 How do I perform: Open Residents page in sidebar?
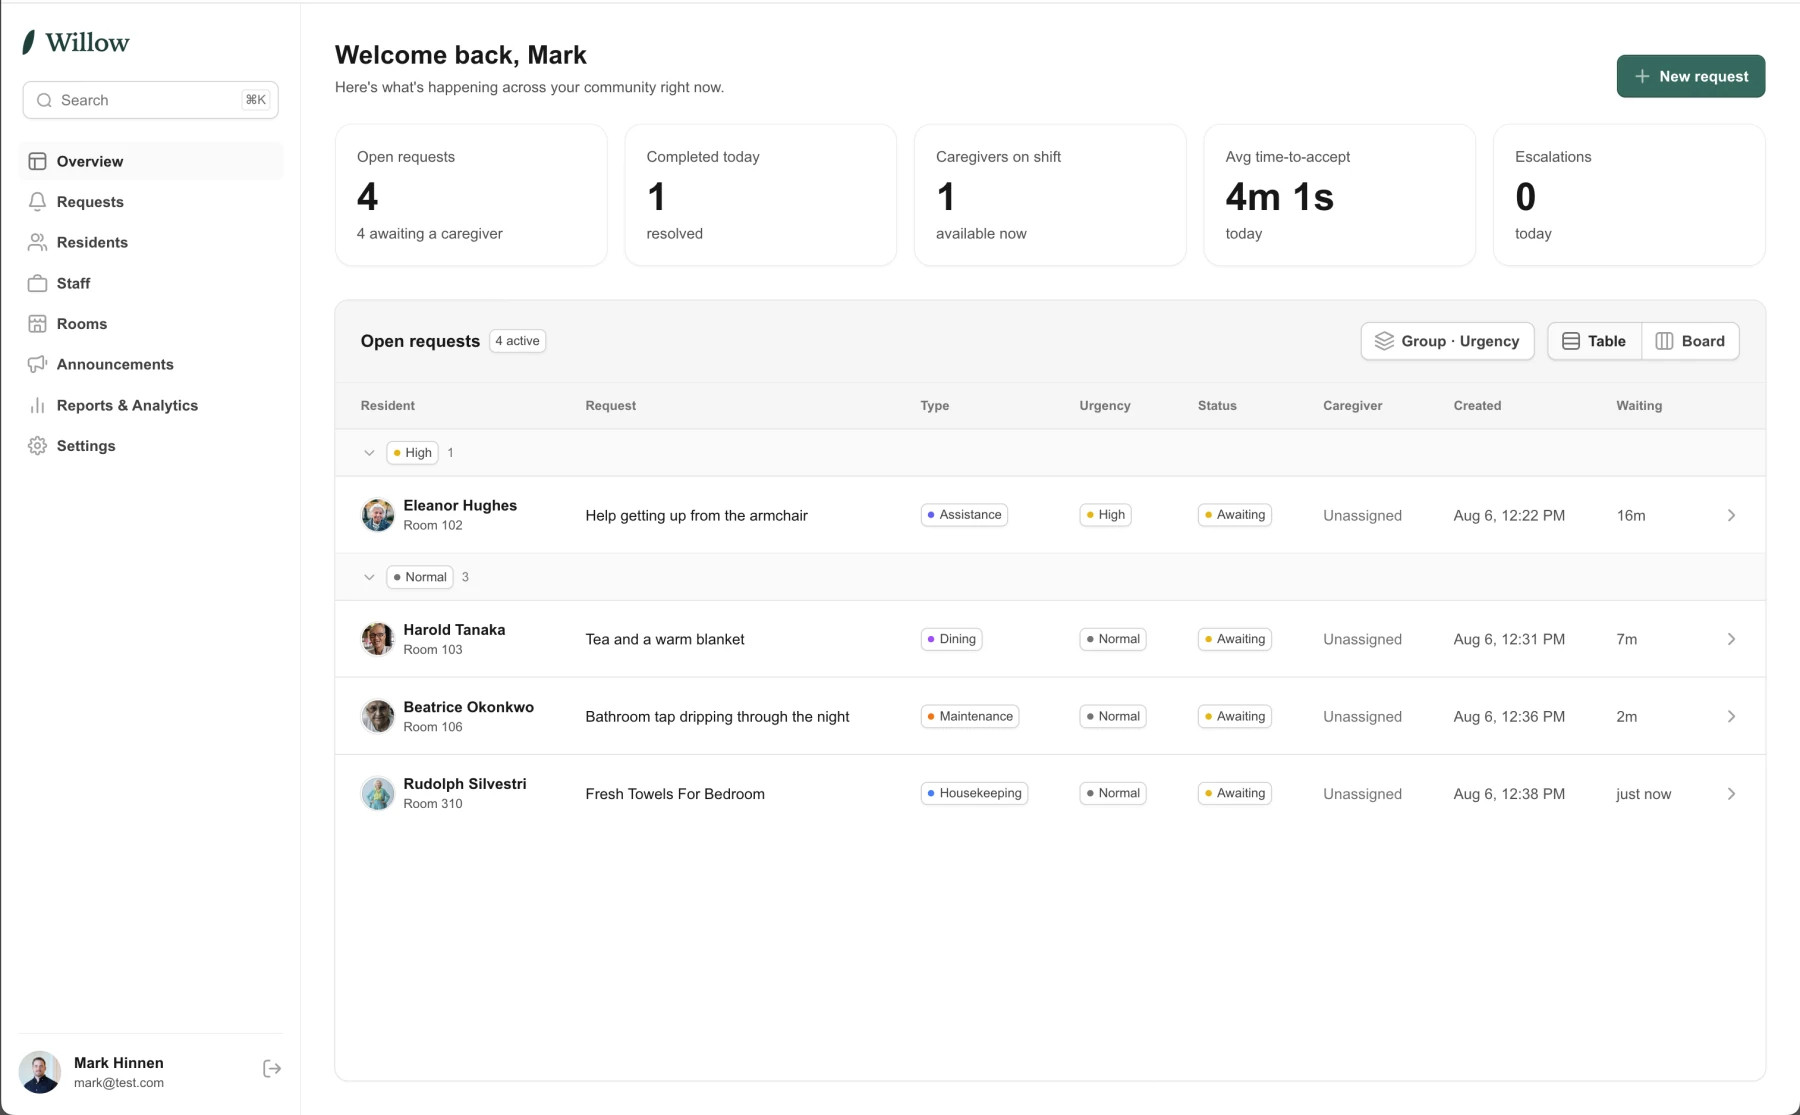(151, 242)
